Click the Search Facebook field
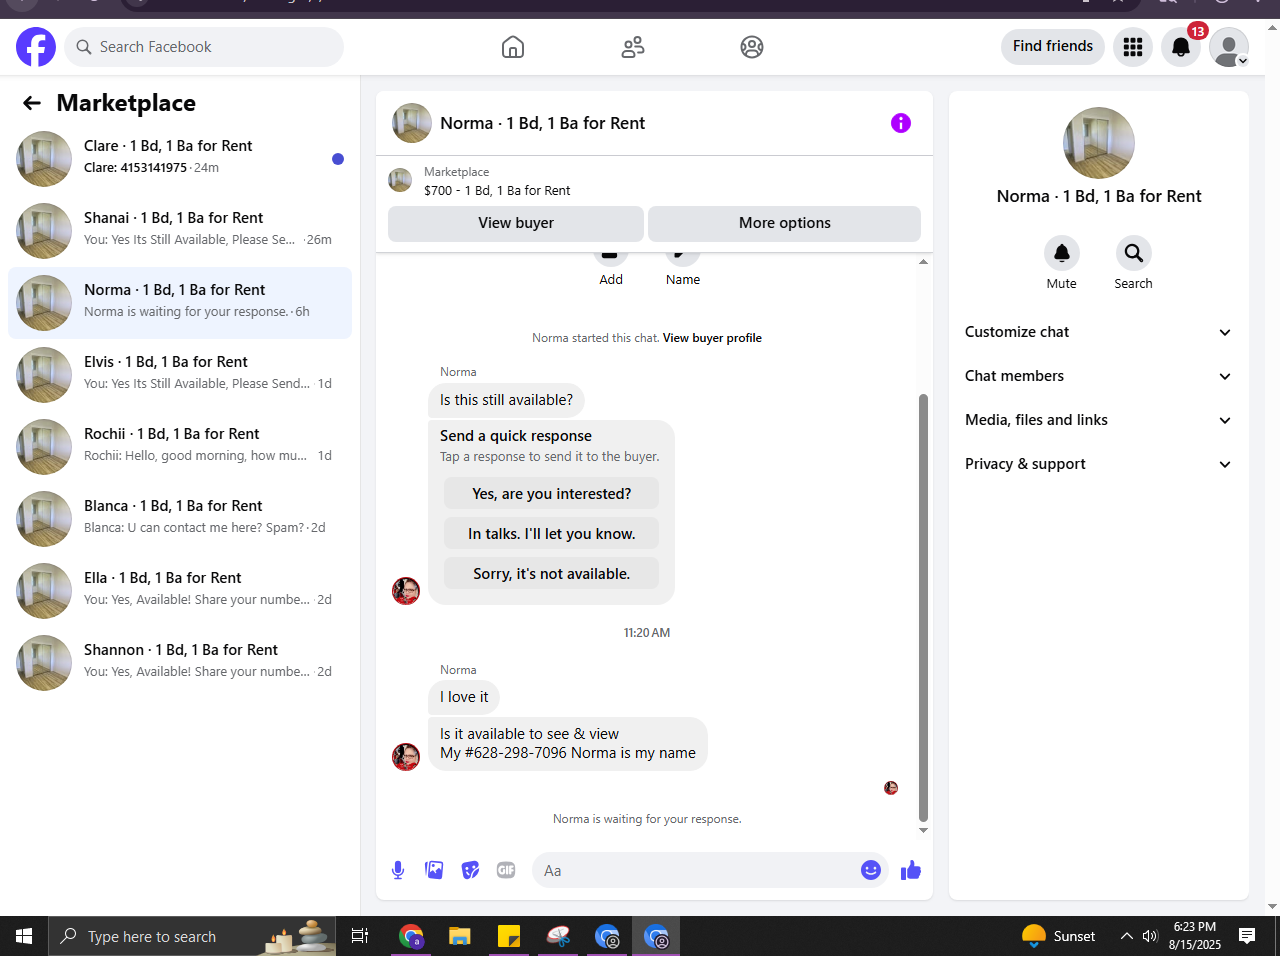Image resolution: width=1280 pixels, height=956 pixels. 204,47
